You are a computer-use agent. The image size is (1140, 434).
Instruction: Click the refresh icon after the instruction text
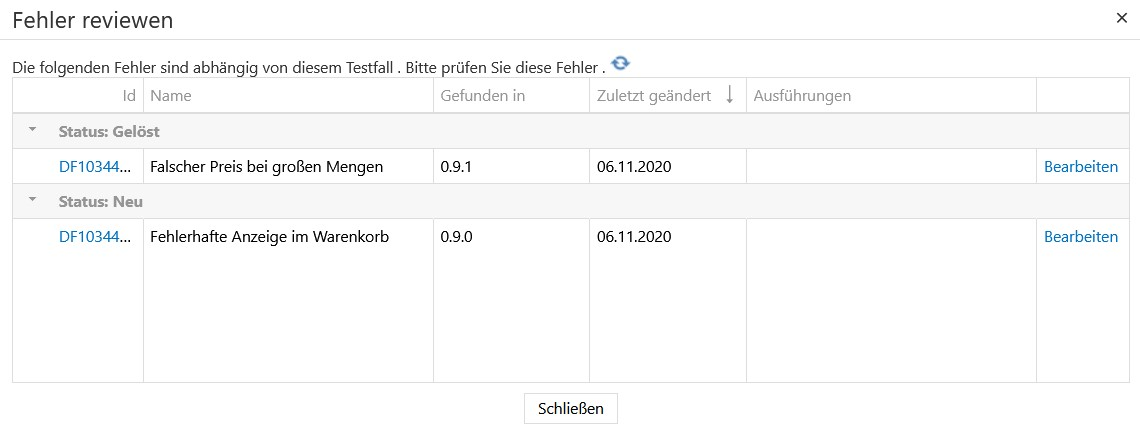click(621, 64)
